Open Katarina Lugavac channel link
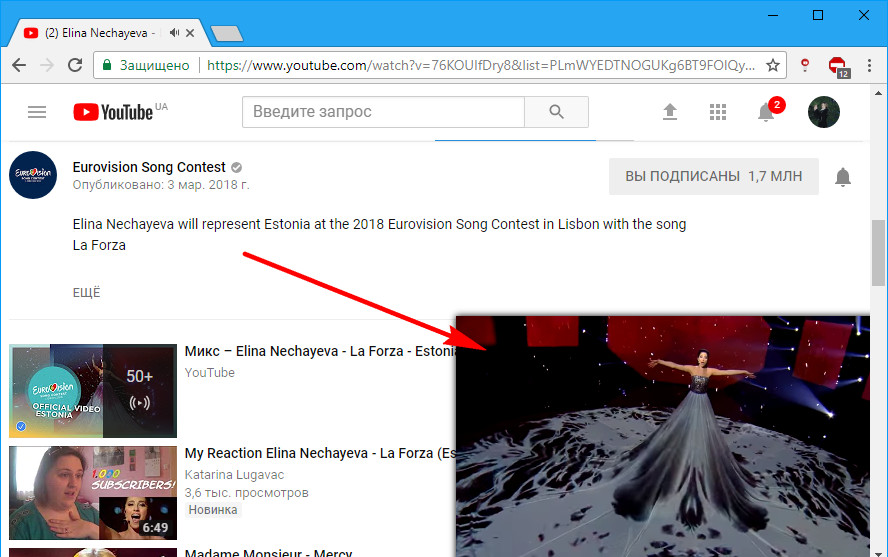Screen dimensions: 888x557 point(234,475)
